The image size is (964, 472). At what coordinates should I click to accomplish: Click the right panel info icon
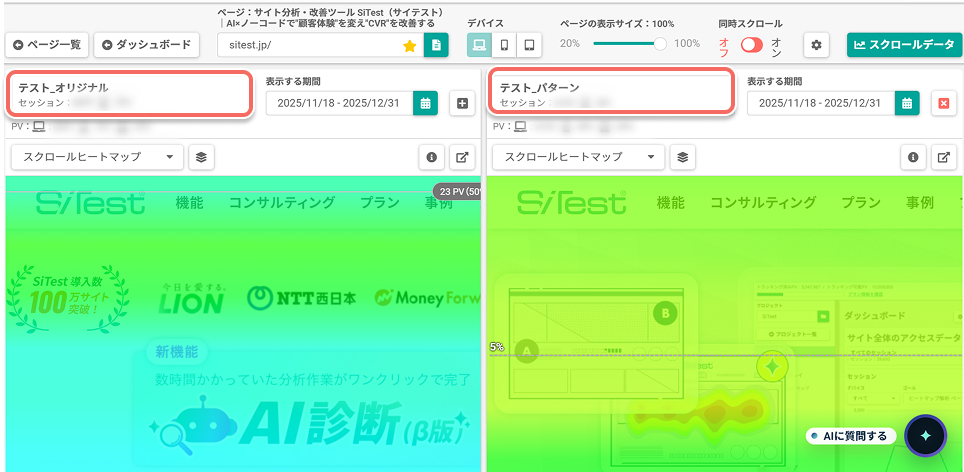click(x=914, y=157)
